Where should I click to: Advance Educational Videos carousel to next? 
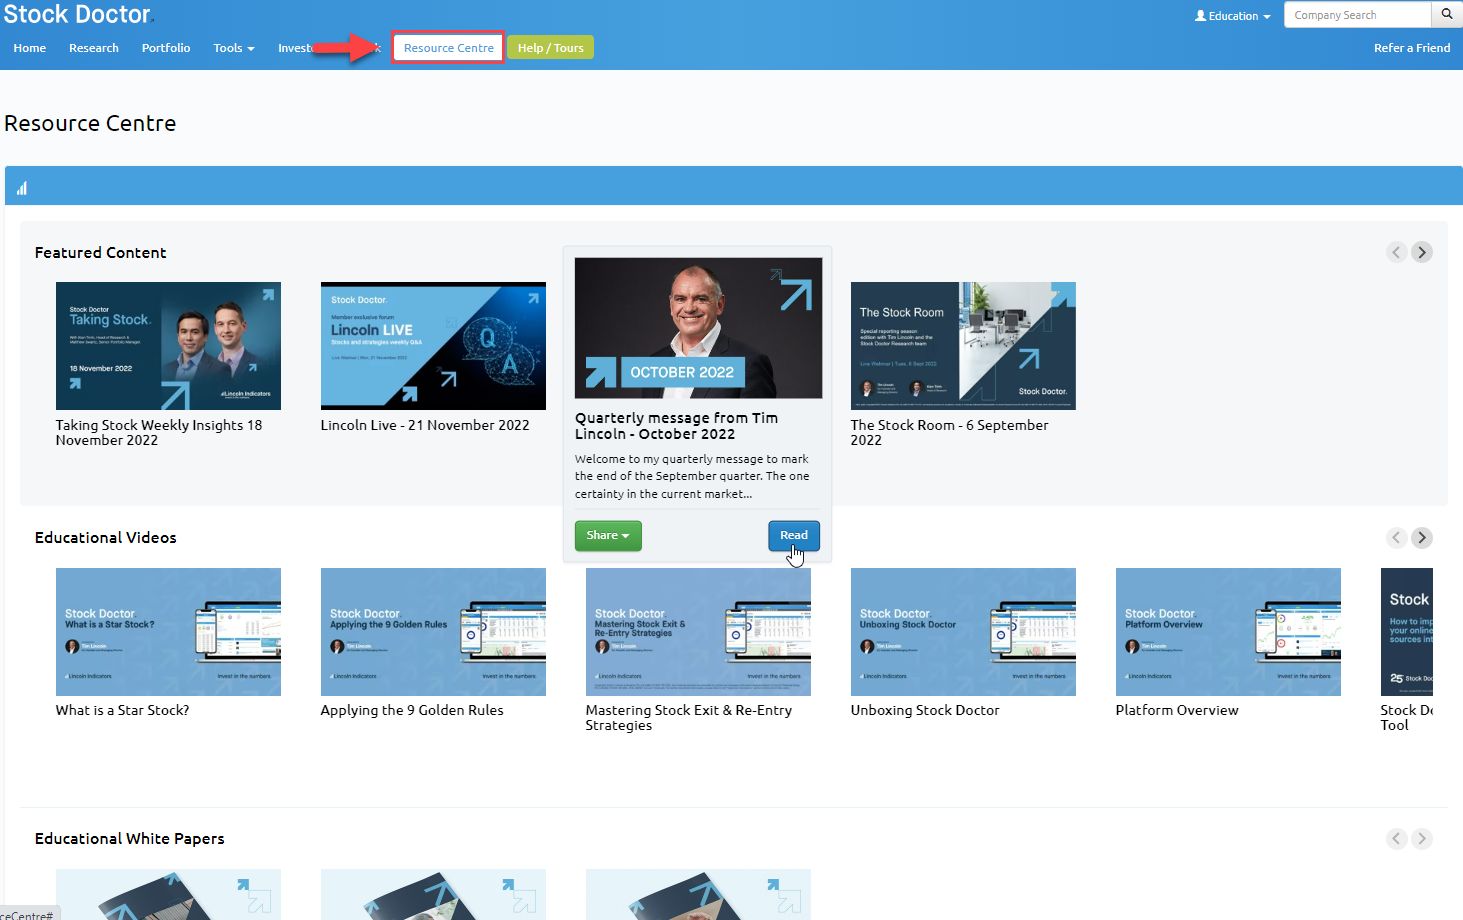pos(1421,538)
